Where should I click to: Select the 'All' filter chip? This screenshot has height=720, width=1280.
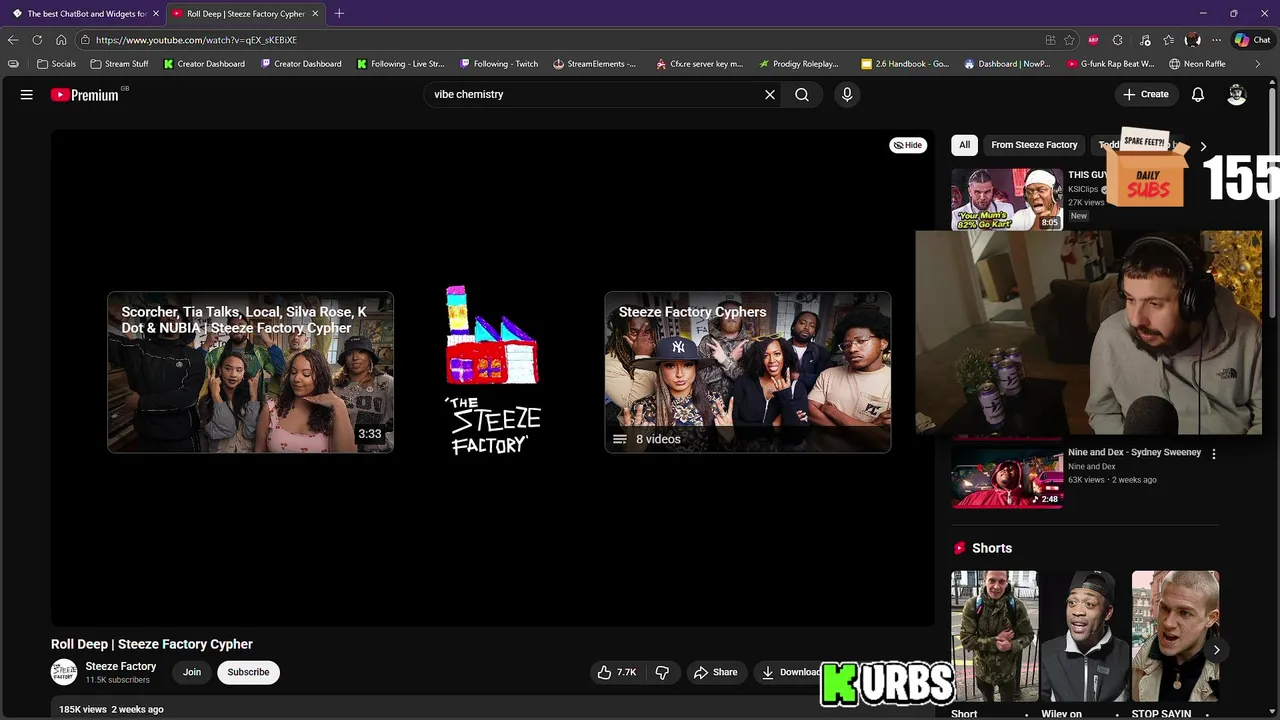tap(964, 145)
